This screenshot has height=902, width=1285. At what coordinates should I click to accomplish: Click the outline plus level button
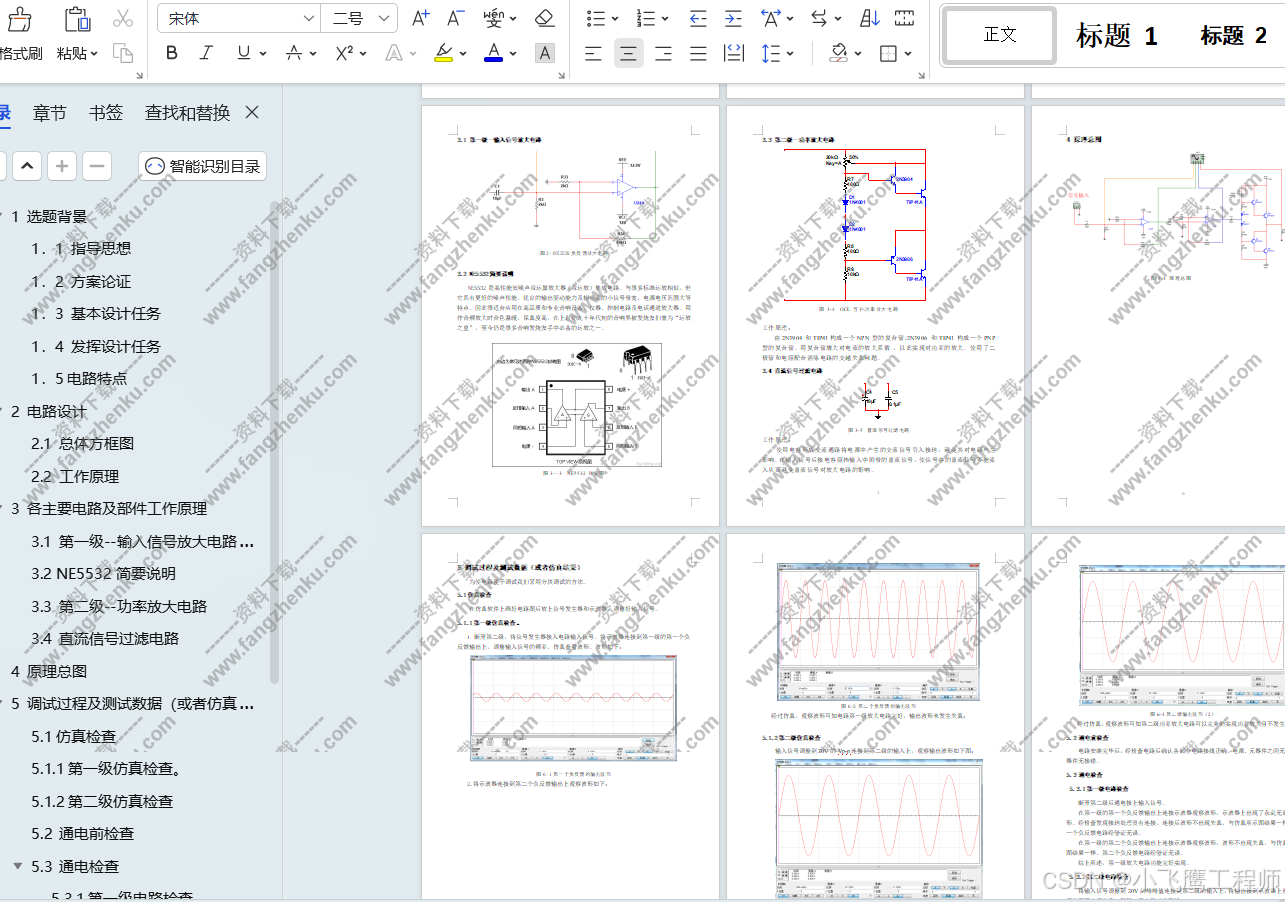pyautogui.click(x=62, y=166)
